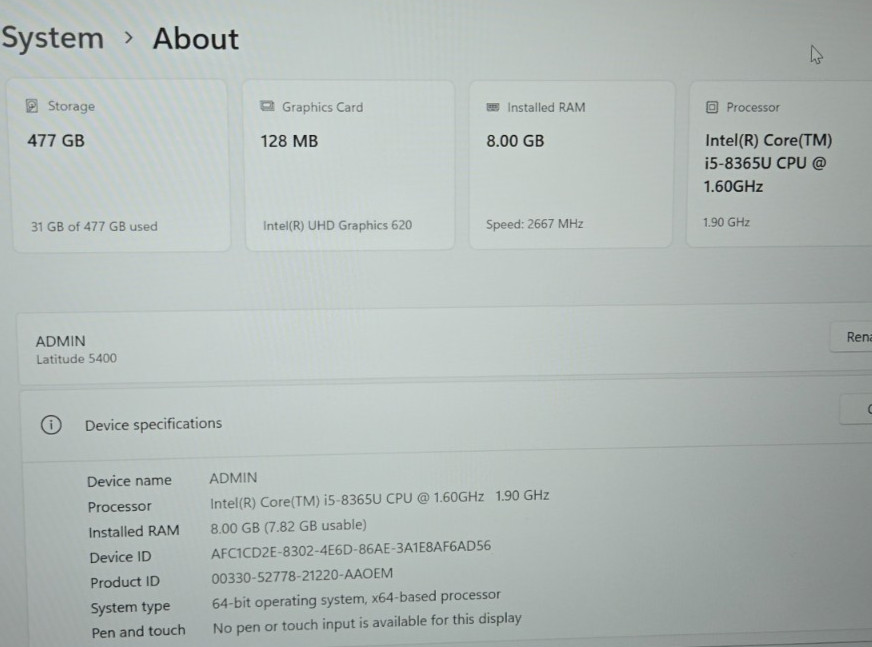The width and height of the screenshot is (872, 647).
Task: Select the i5-8365U processor value in specifications
Action: tap(379, 498)
